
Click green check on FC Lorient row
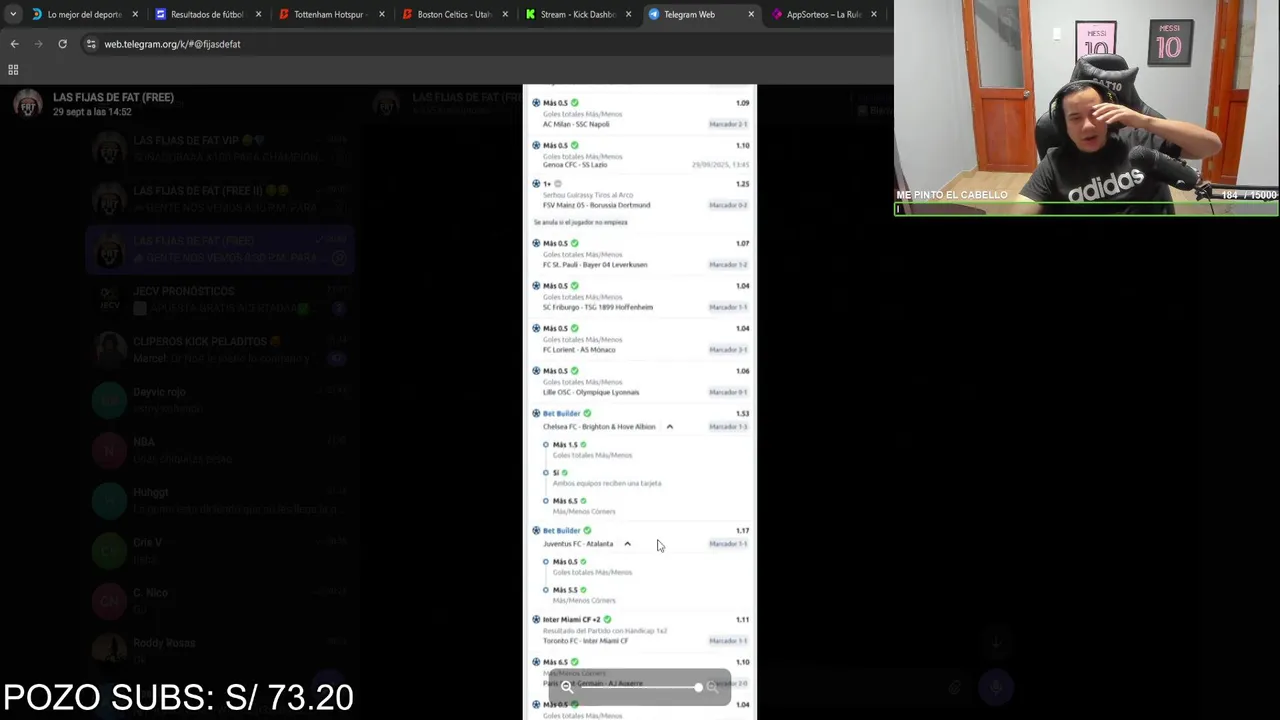pyautogui.click(x=574, y=328)
